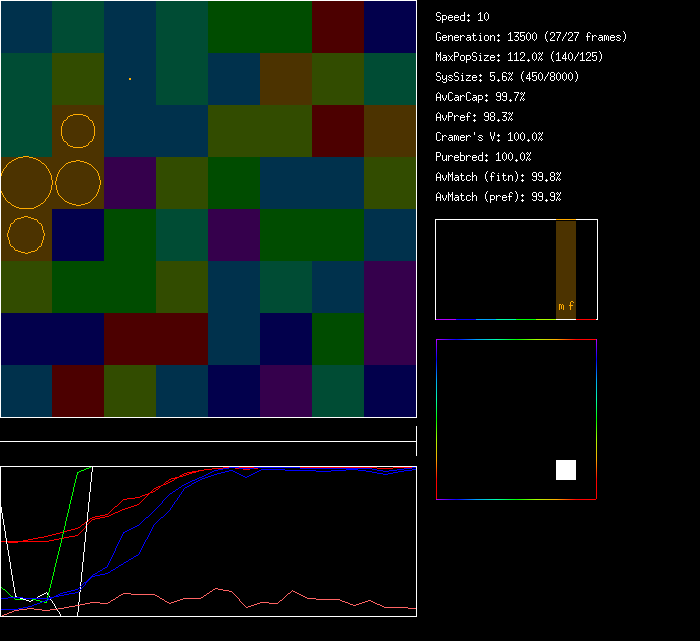The width and height of the screenshot is (700, 641).
Task: Click the 'm f' label in the histogram
Action: [x=566, y=306]
